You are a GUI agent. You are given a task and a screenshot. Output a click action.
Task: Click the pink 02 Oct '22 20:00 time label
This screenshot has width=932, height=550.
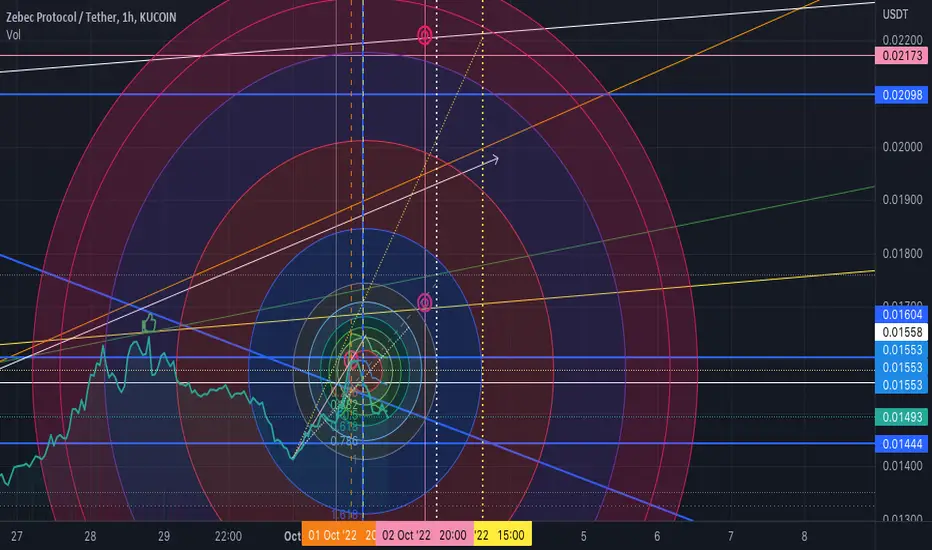424,536
